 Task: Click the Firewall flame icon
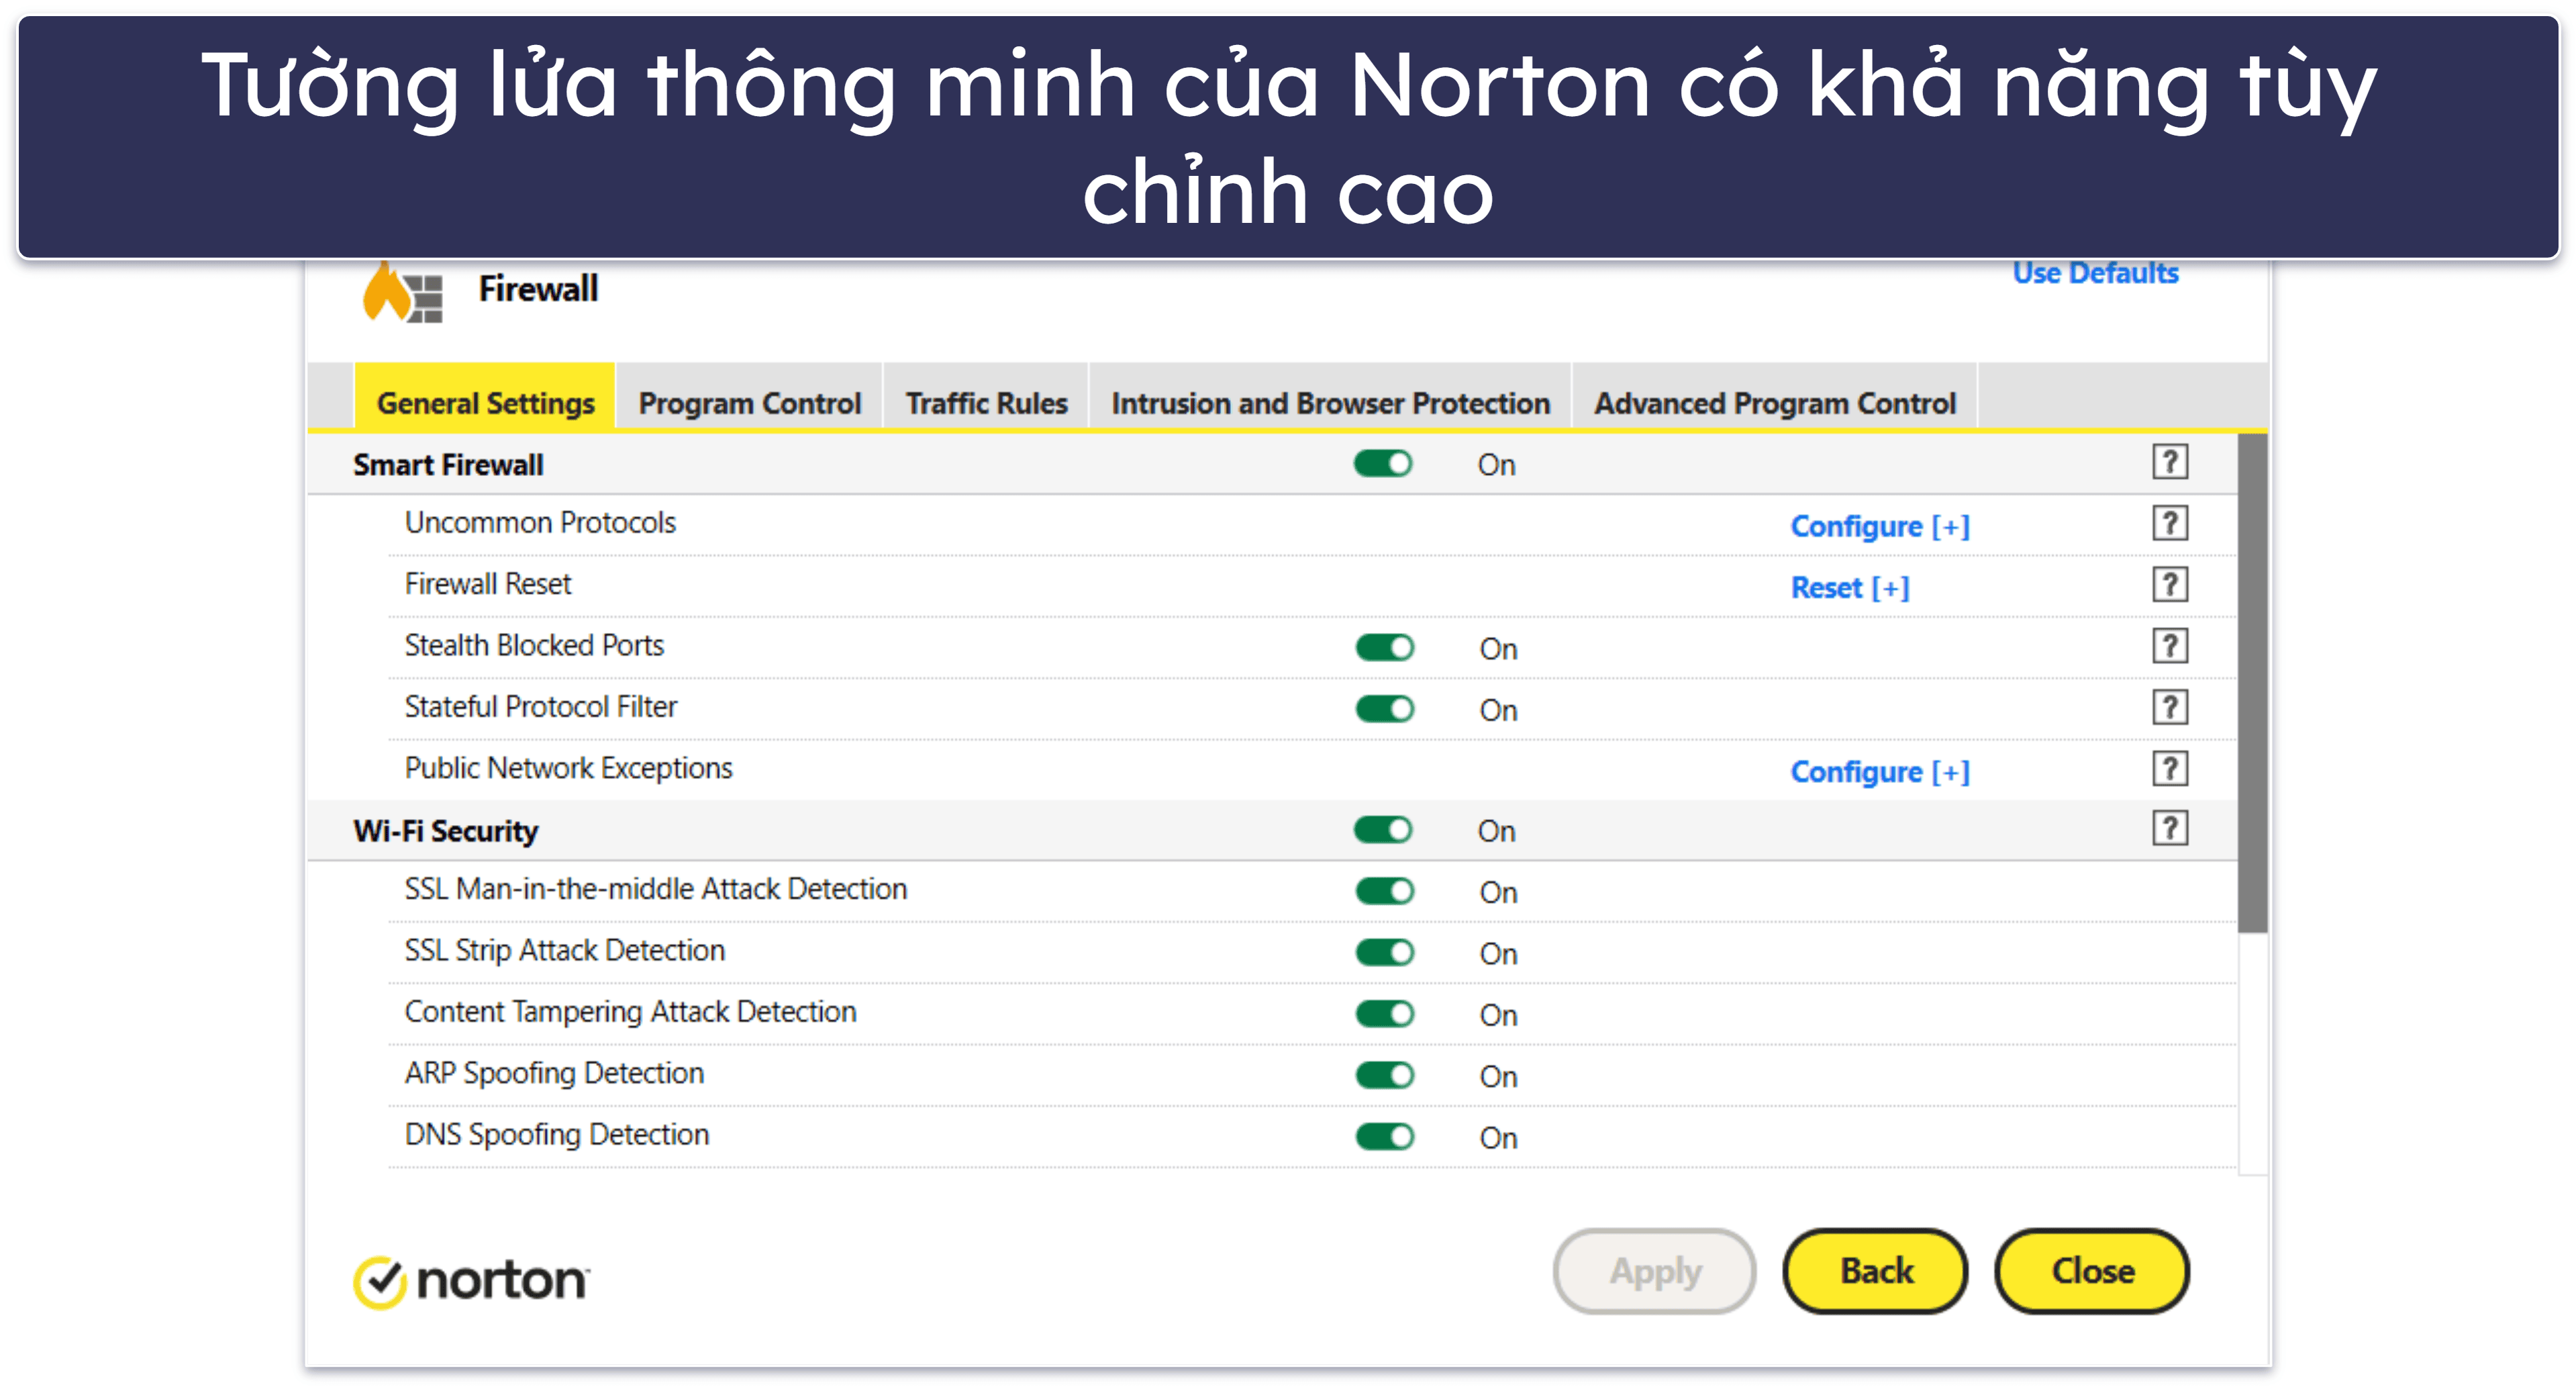tap(402, 293)
